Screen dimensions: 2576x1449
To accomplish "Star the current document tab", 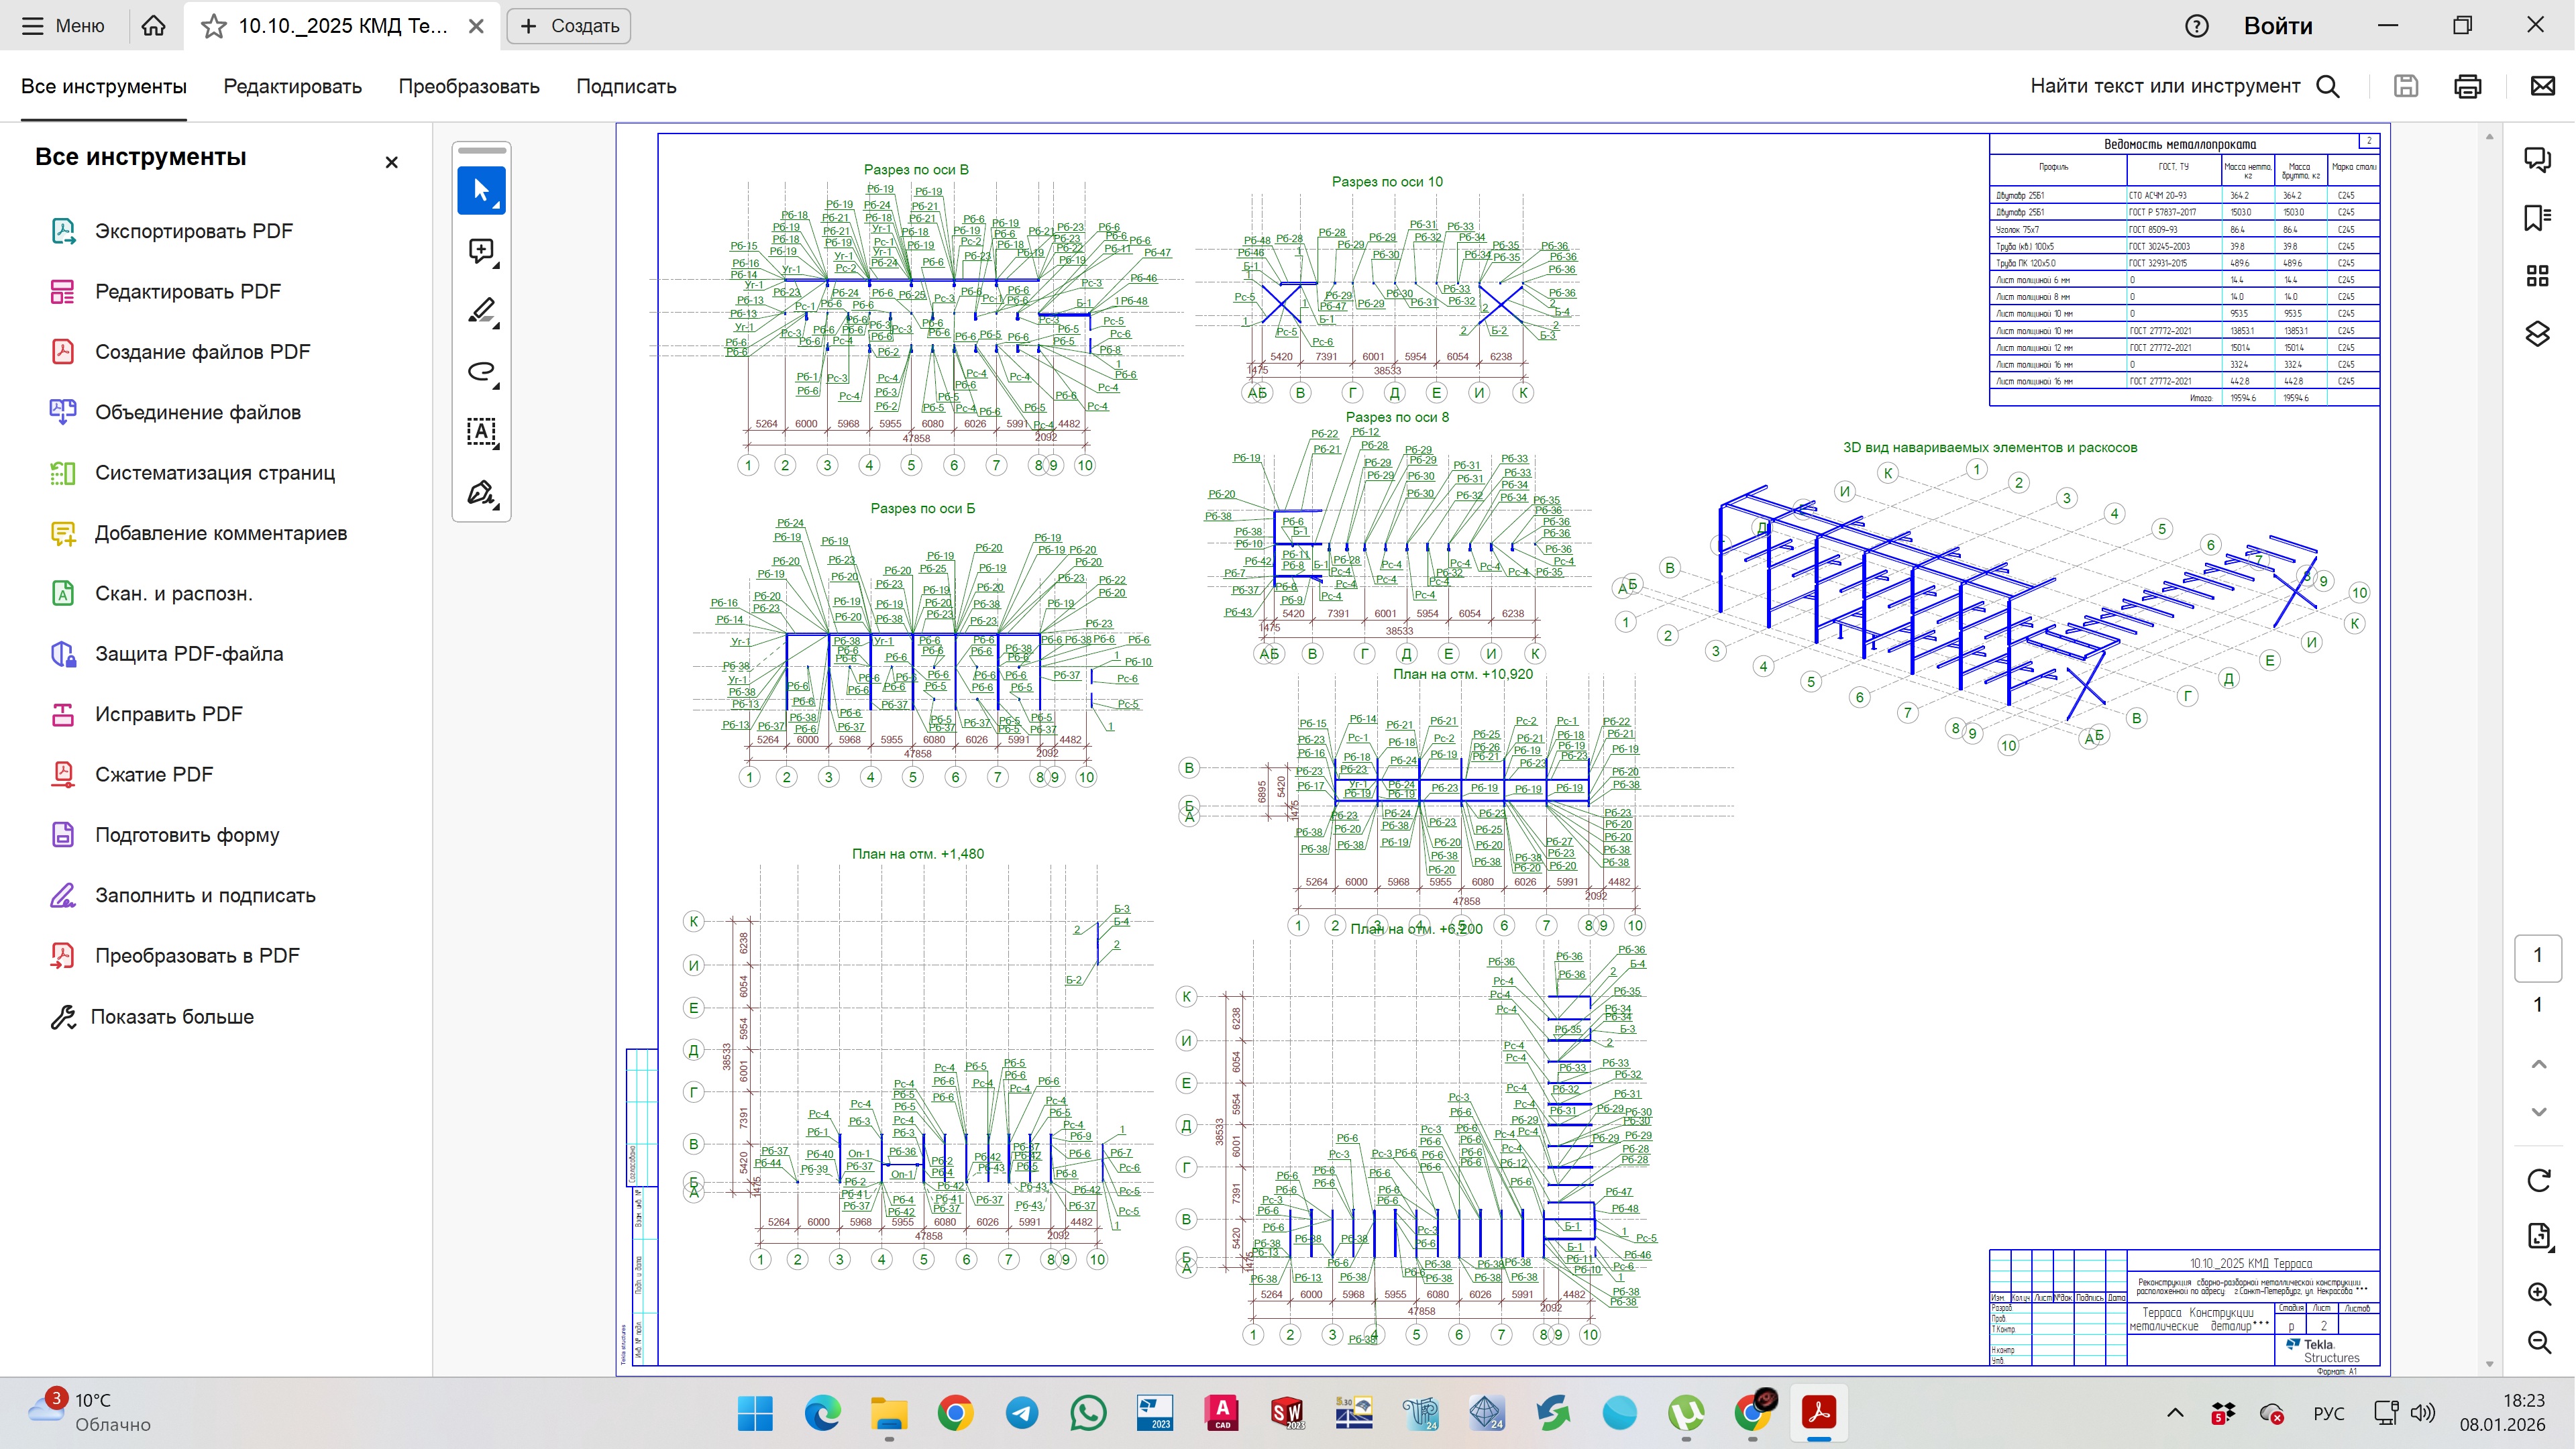I will coord(213,26).
